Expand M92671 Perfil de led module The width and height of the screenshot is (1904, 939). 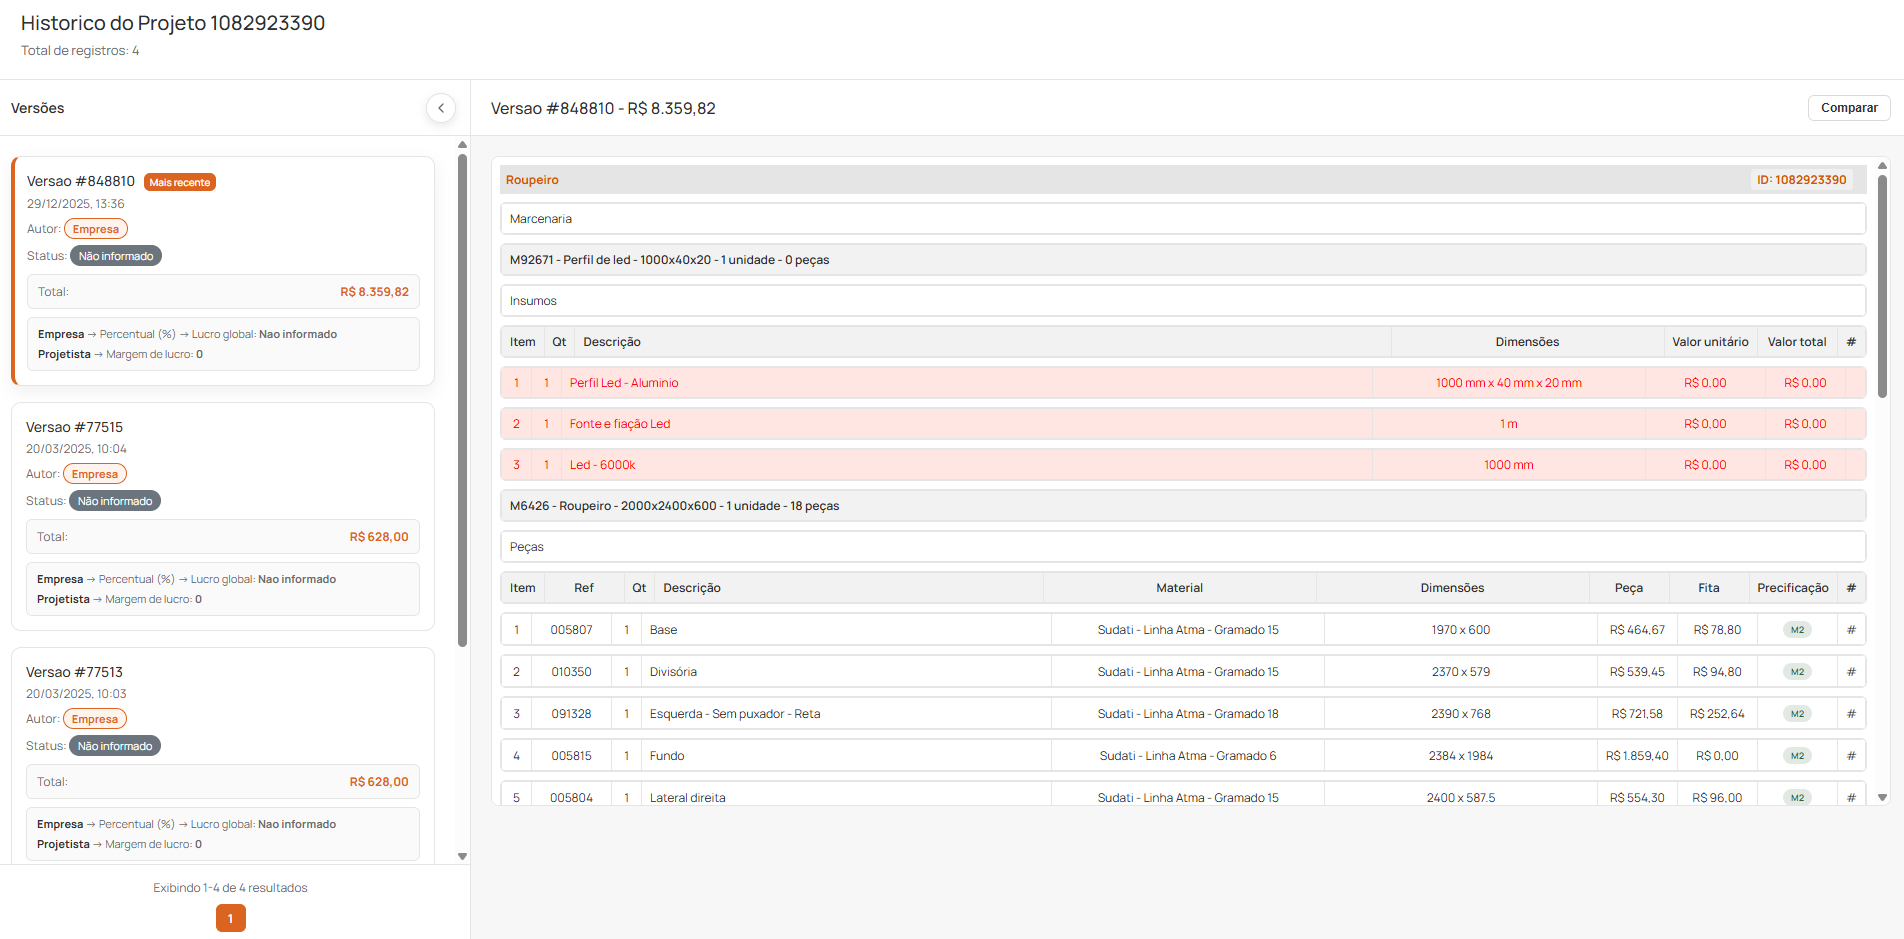pos(1182,260)
